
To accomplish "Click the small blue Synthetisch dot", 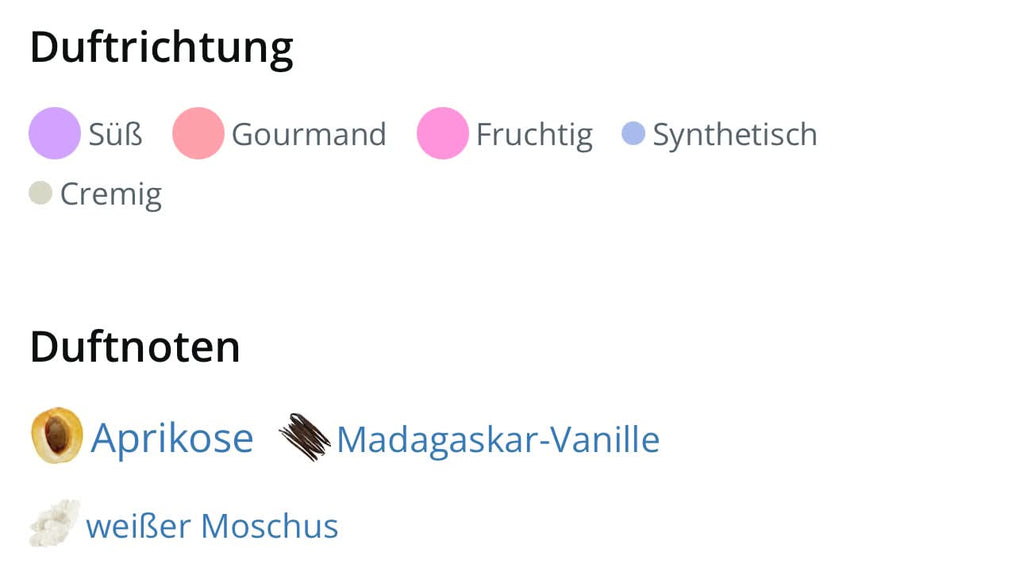I will click(x=633, y=134).
